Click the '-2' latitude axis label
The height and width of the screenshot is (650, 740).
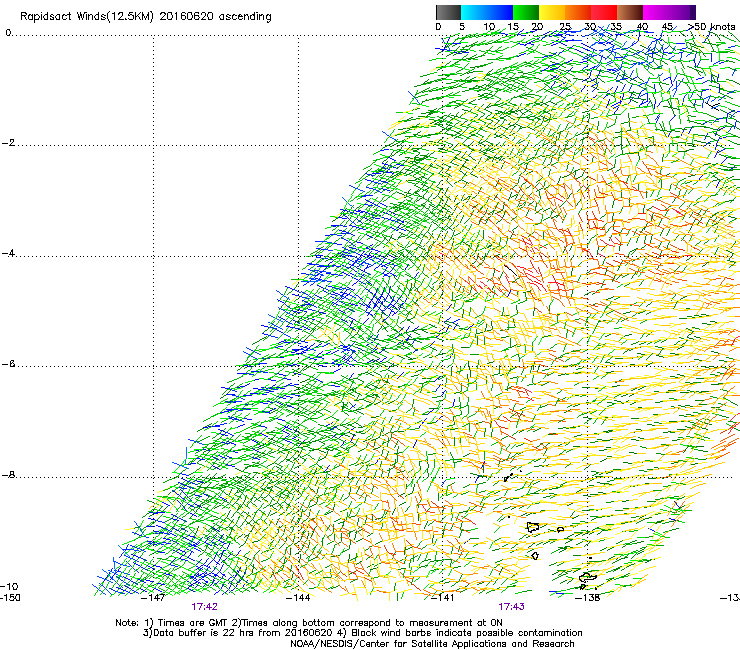(8, 143)
